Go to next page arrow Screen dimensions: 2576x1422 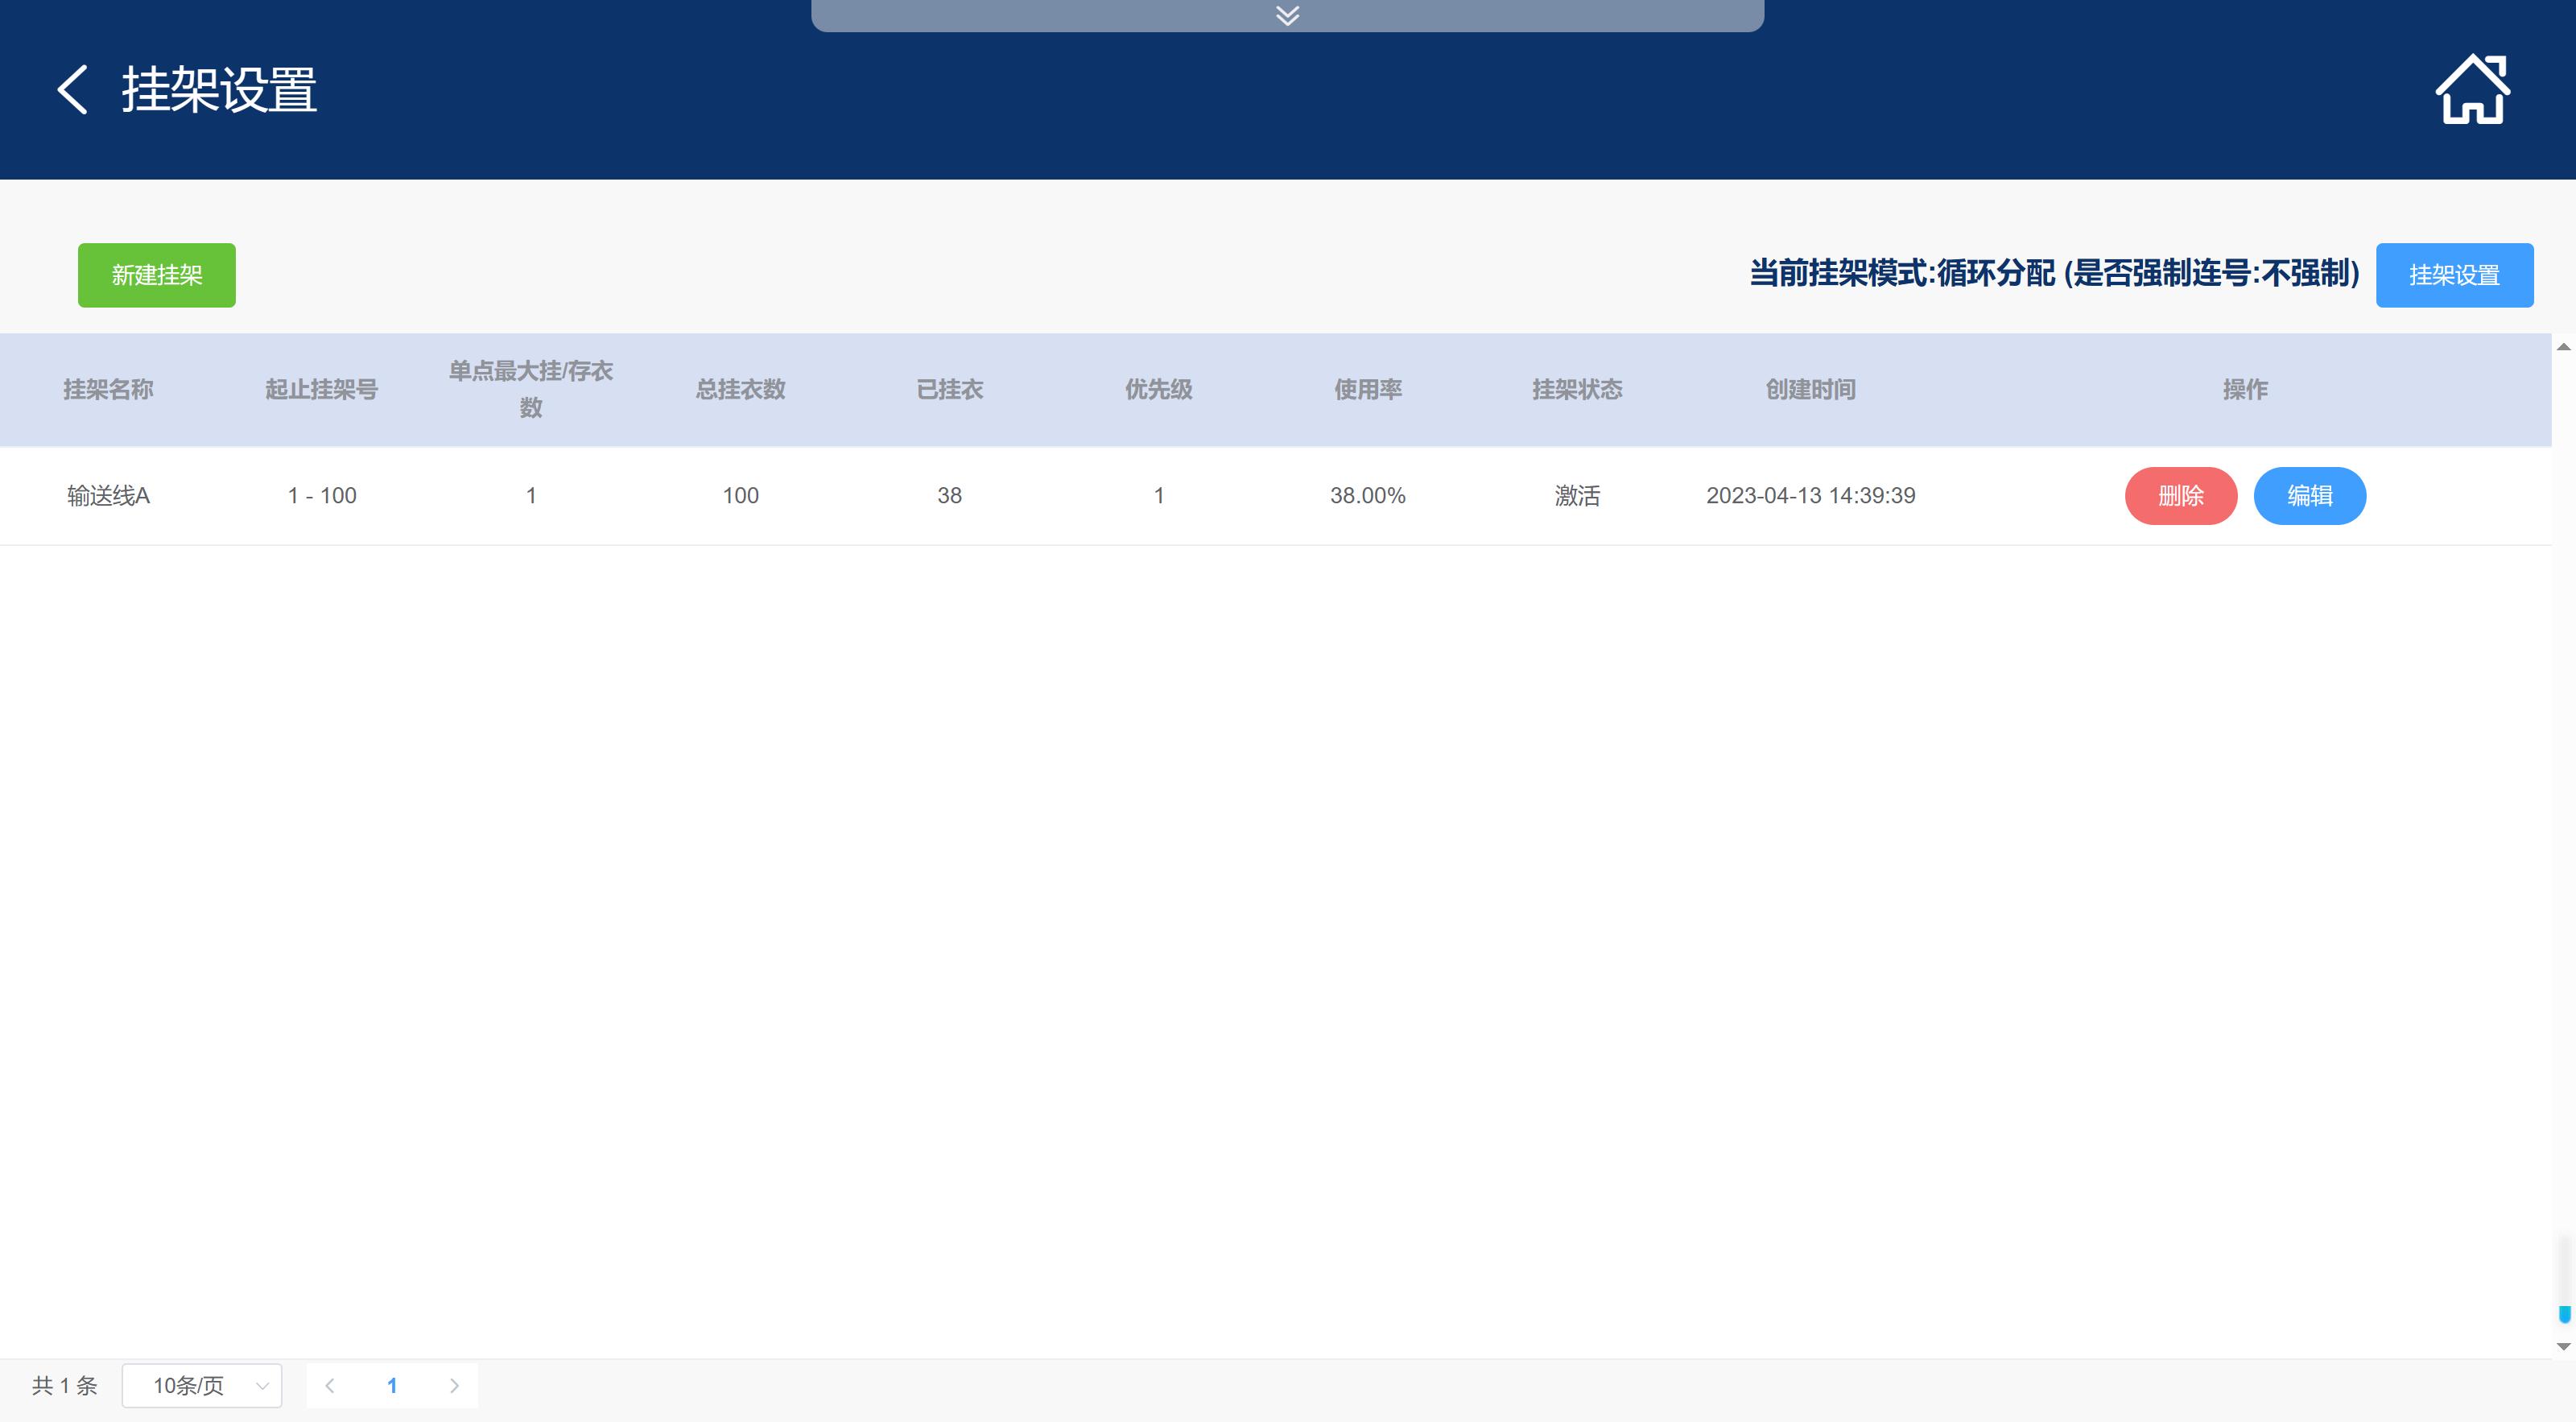pos(454,1385)
